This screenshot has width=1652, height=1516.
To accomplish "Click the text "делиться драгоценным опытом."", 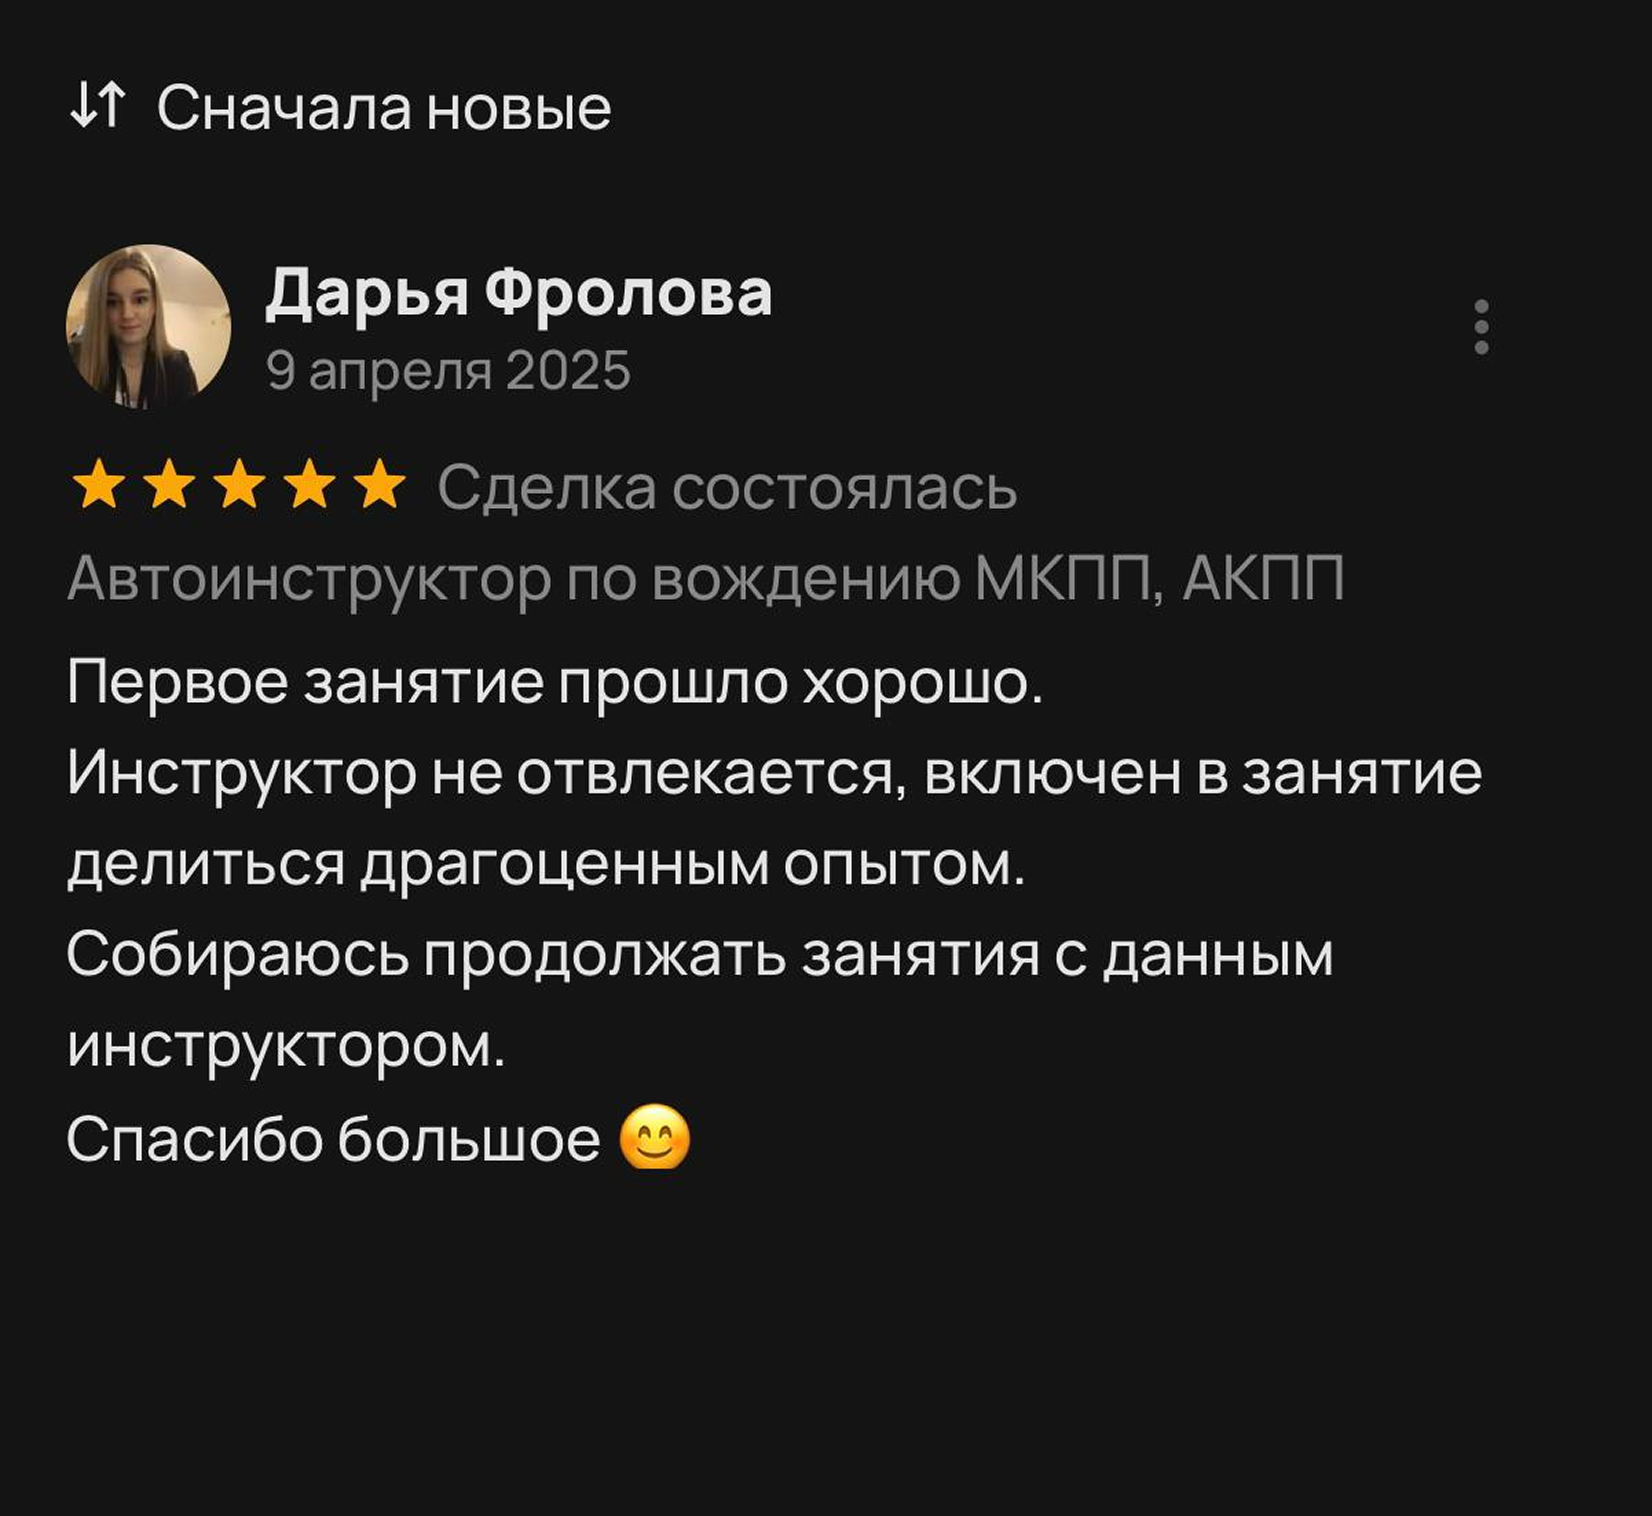I will tap(546, 865).
